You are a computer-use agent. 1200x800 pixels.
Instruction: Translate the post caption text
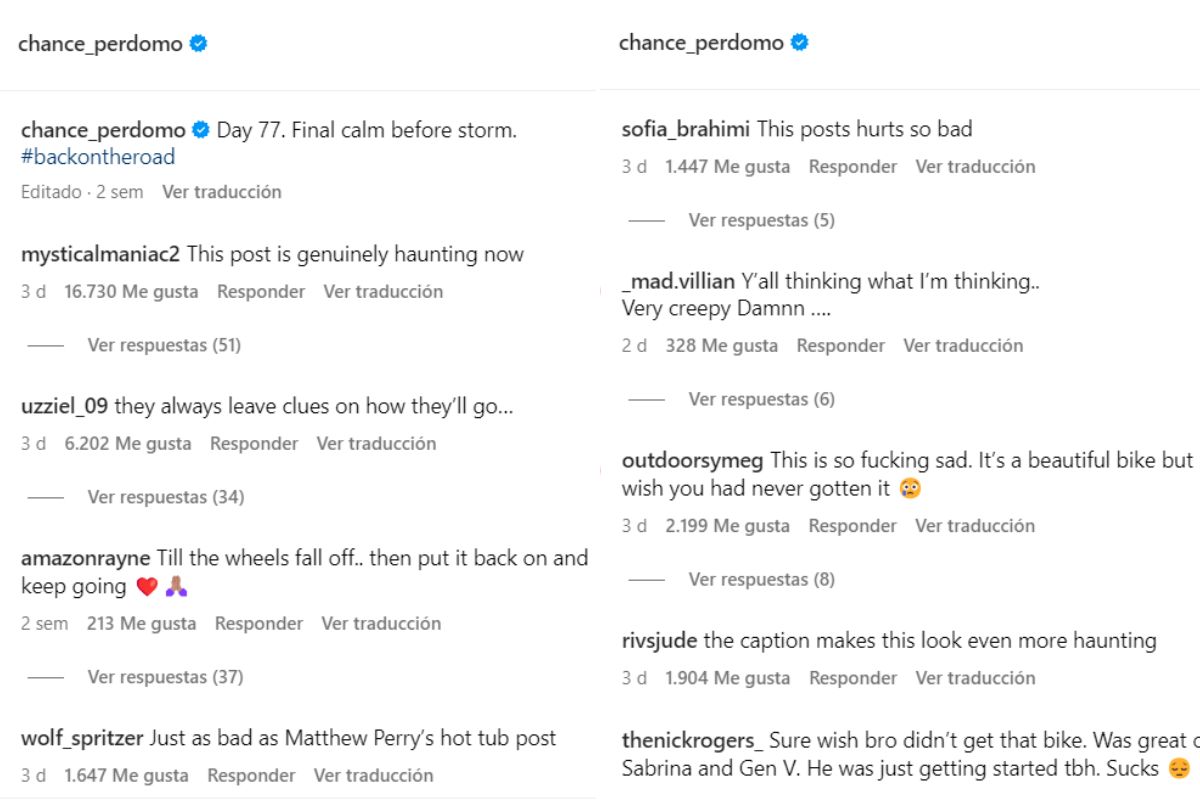pos(222,192)
